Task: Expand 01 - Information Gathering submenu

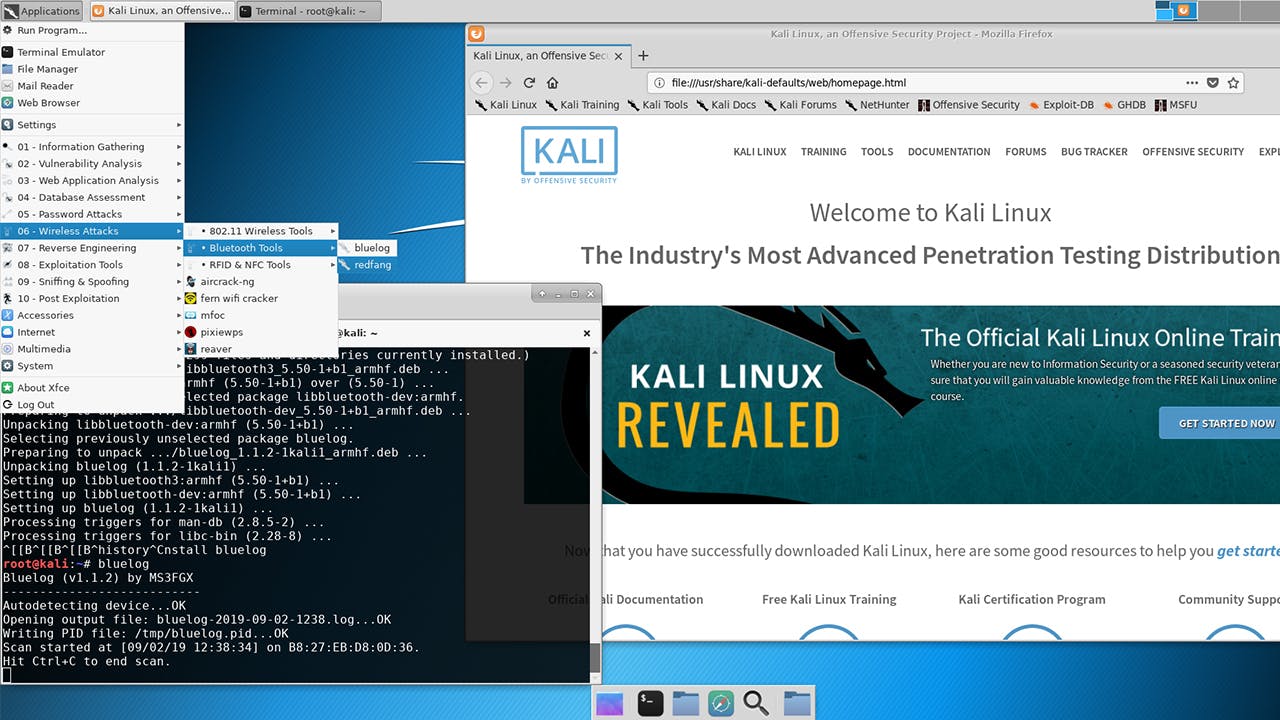Action: [92, 147]
